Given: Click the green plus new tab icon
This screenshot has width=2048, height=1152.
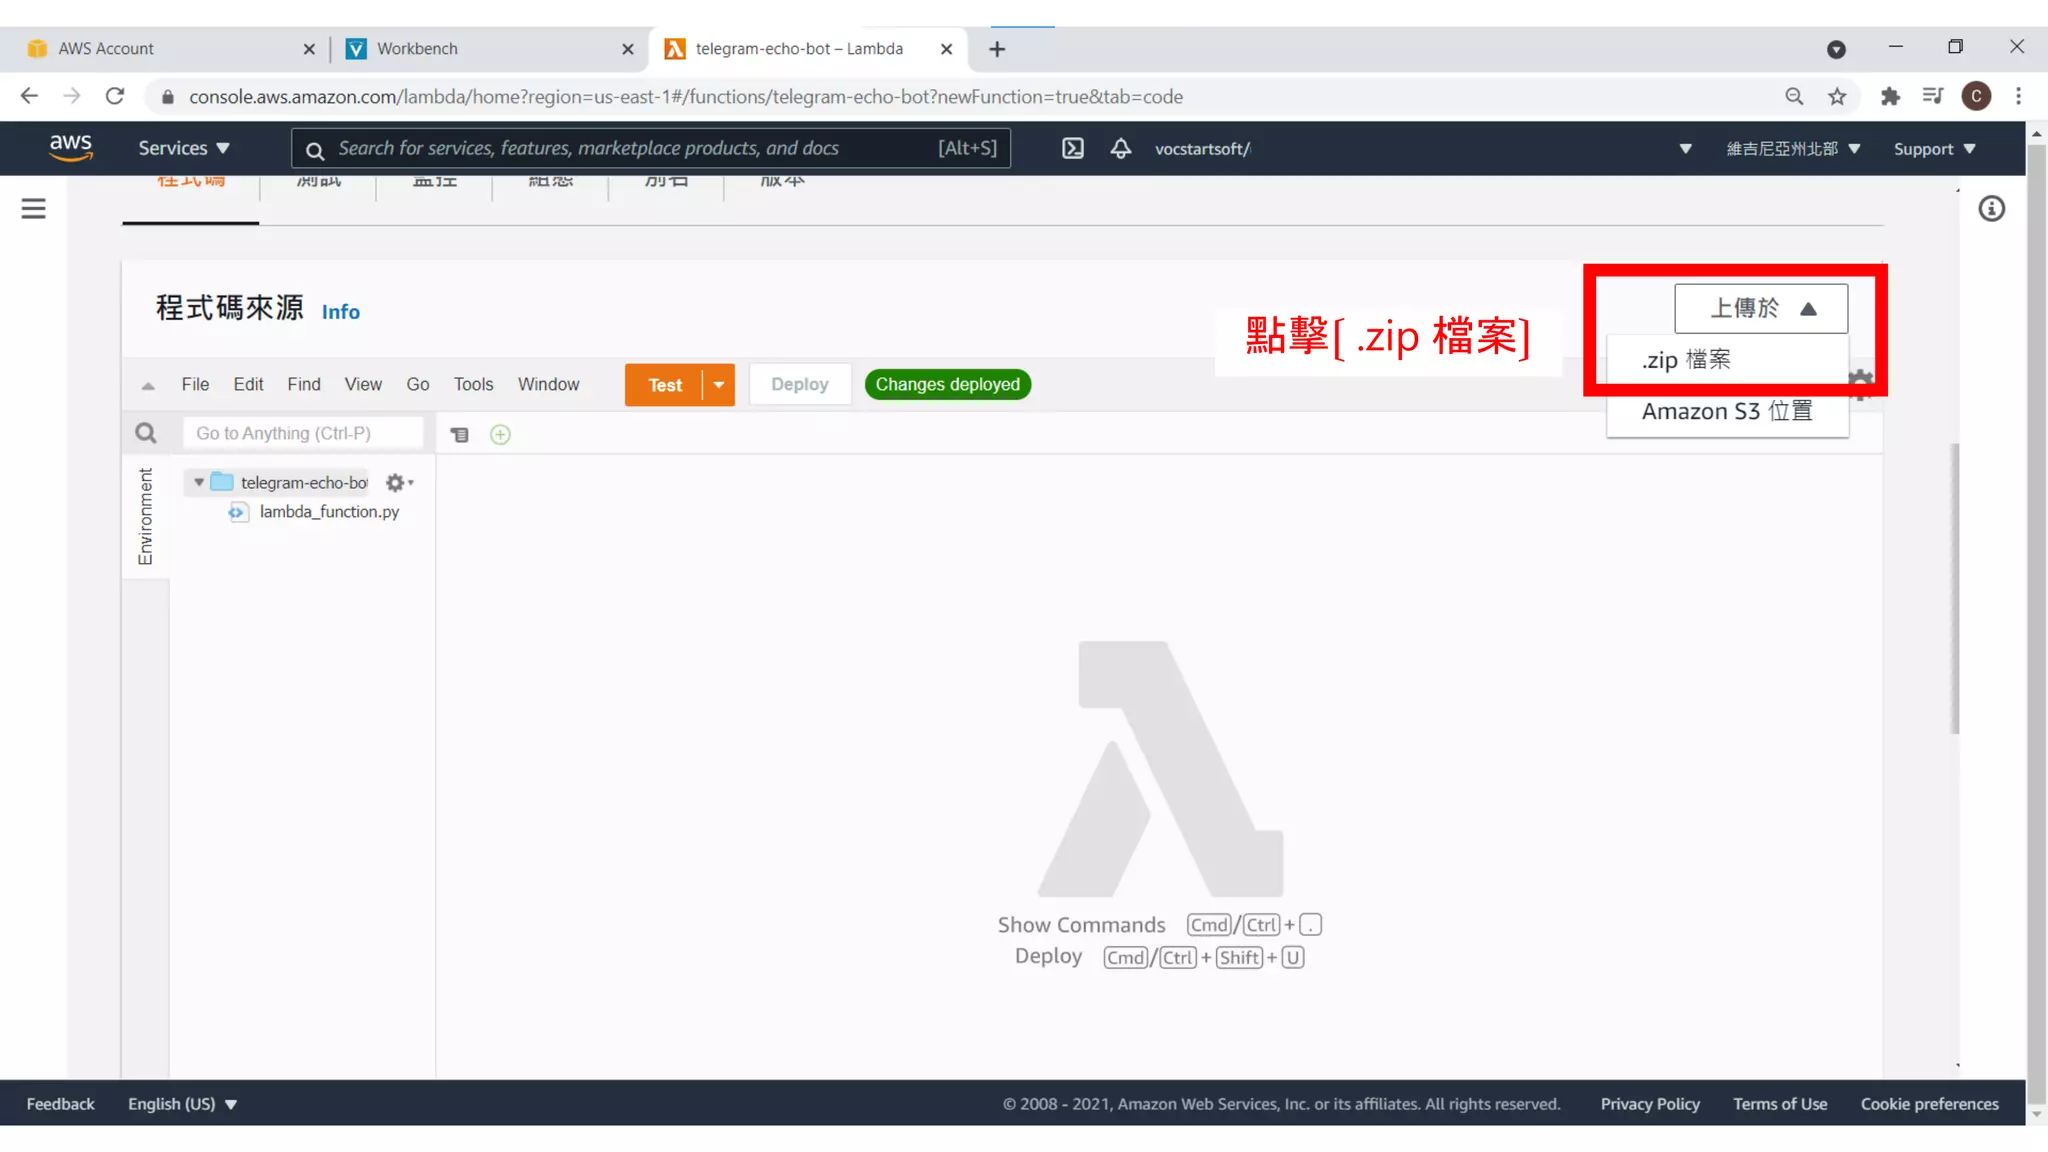Looking at the screenshot, I should point(500,434).
